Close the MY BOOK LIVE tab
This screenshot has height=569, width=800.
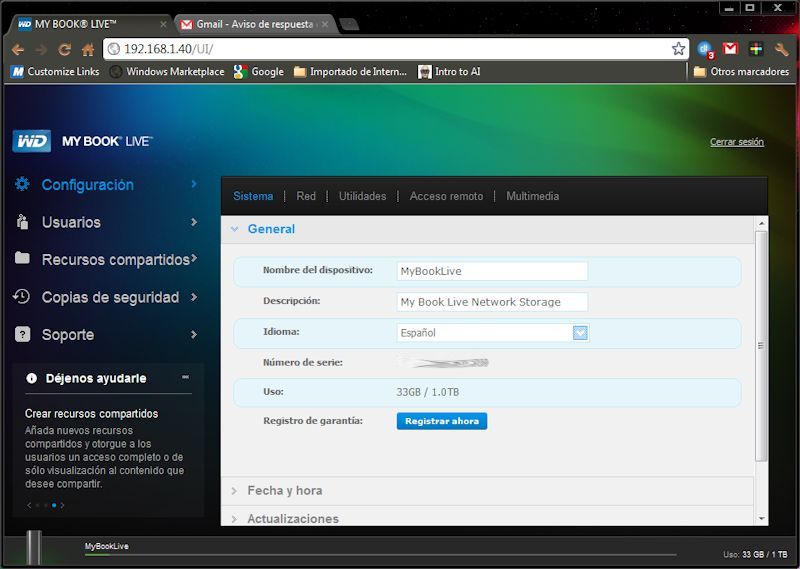pyautogui.click(x=163, y=24)
